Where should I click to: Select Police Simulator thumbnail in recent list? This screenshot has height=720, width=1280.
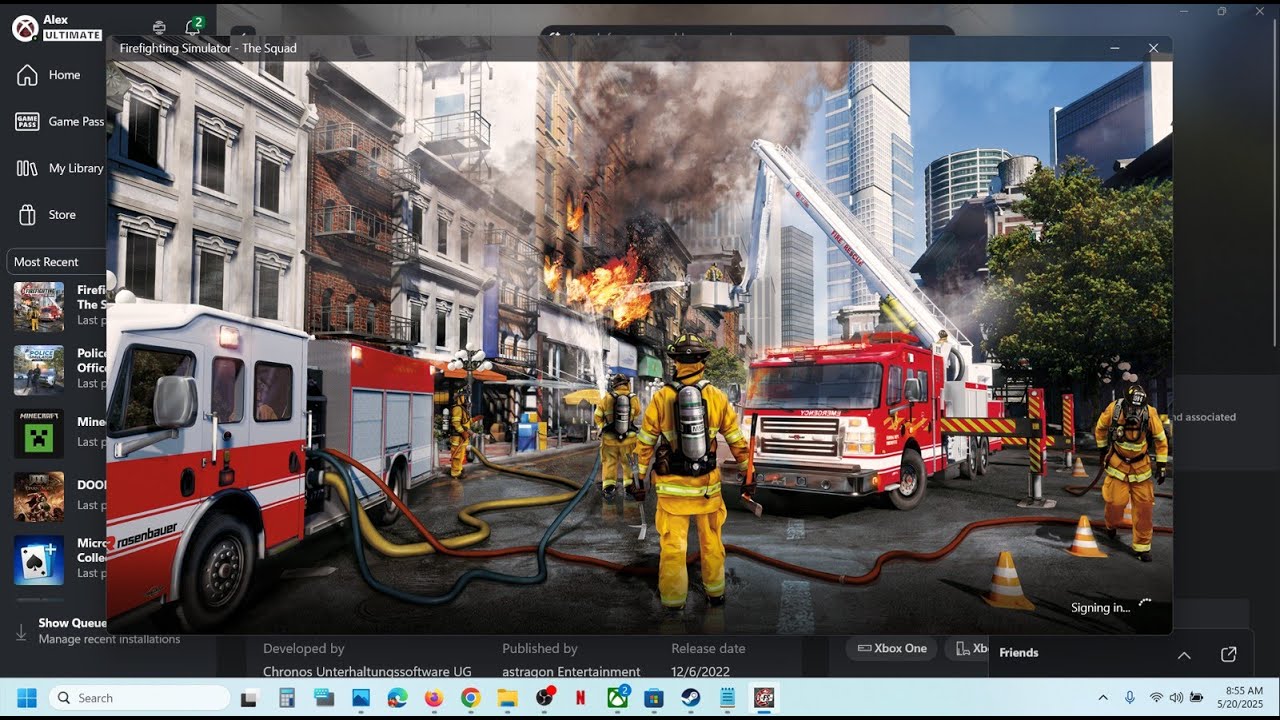click(39, 370)
